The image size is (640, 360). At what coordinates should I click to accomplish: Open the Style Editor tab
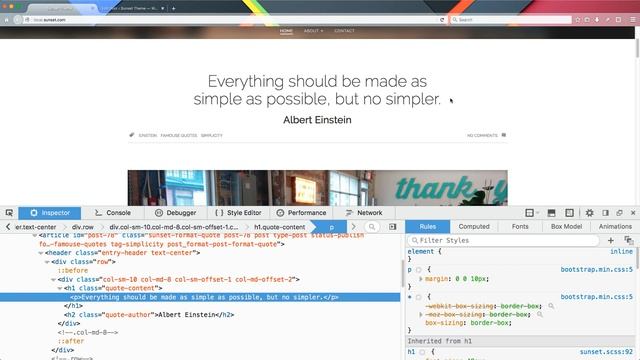coord(238,213)
